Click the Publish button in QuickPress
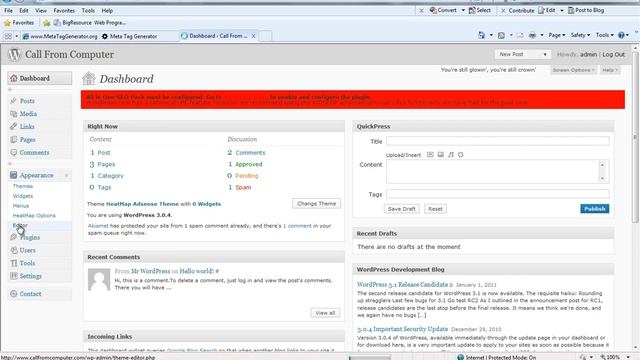Image resolution: width=640 pixels, height=360 pixels. click(595, 209)
